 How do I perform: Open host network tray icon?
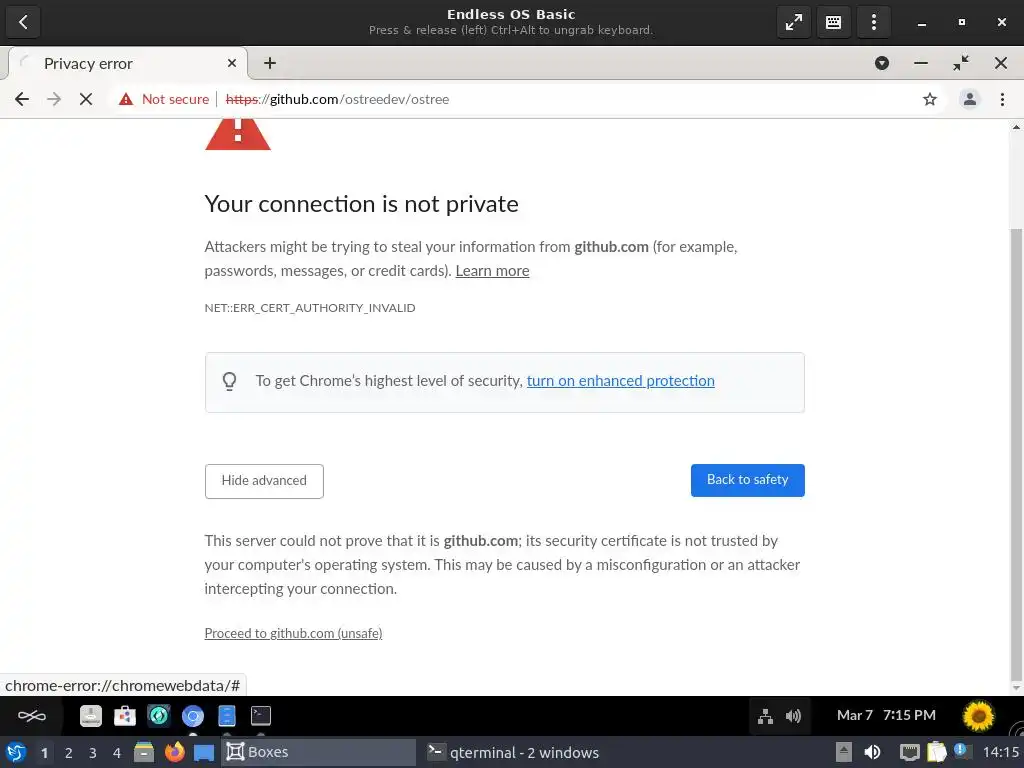tap(909, 753)
